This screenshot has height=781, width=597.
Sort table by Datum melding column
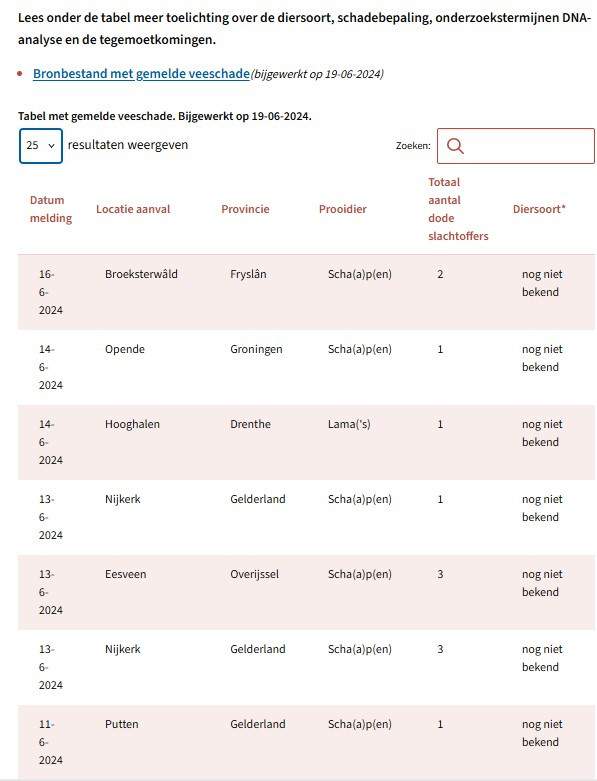51,209
